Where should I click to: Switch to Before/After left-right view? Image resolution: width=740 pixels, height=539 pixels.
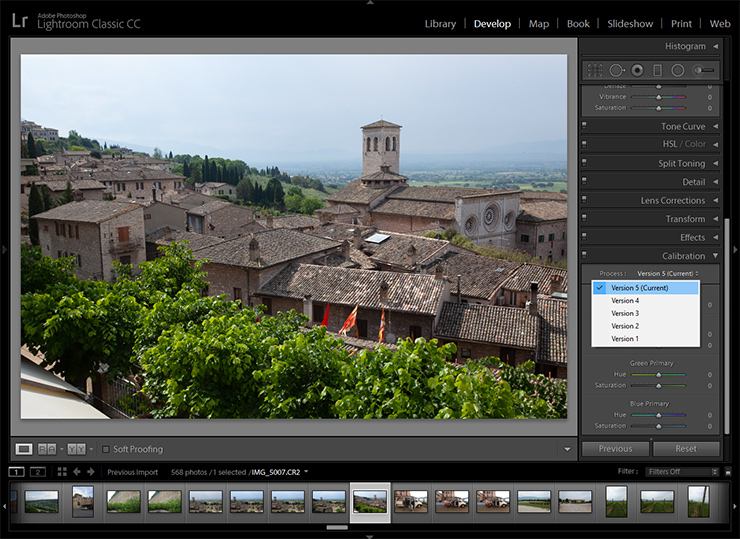47,449
